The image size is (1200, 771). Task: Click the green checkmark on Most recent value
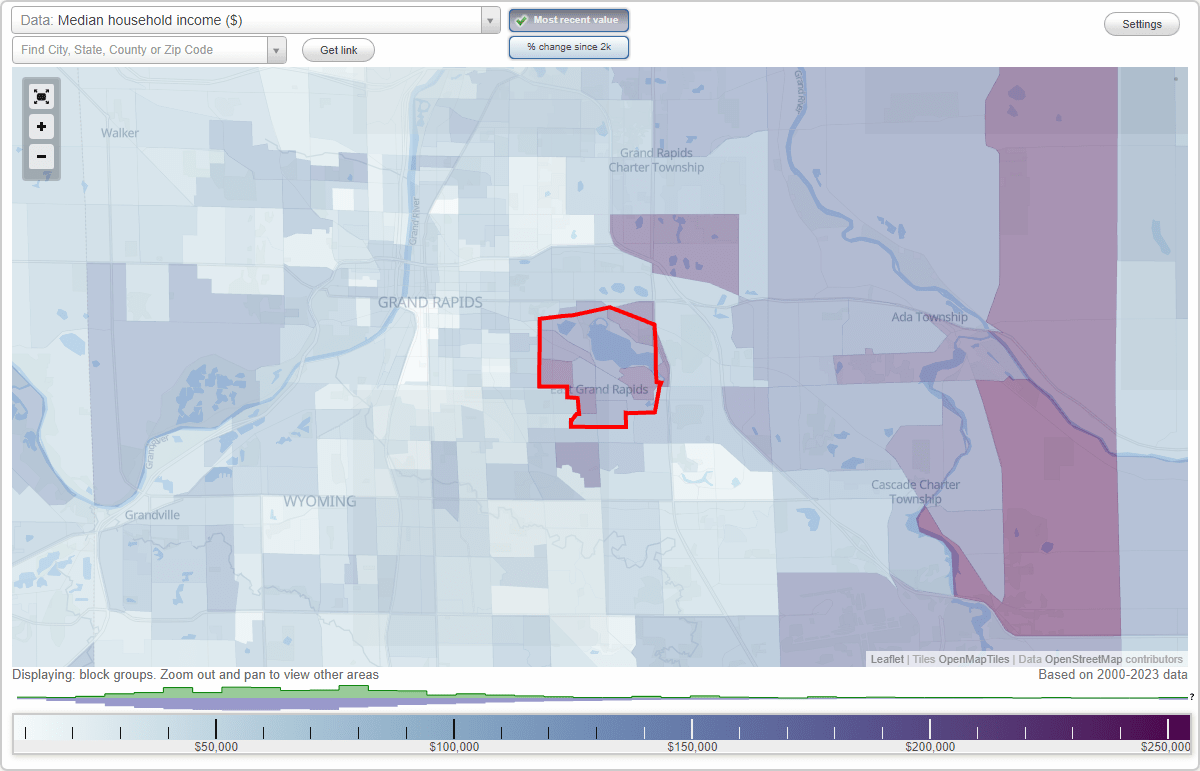(521, 19)
